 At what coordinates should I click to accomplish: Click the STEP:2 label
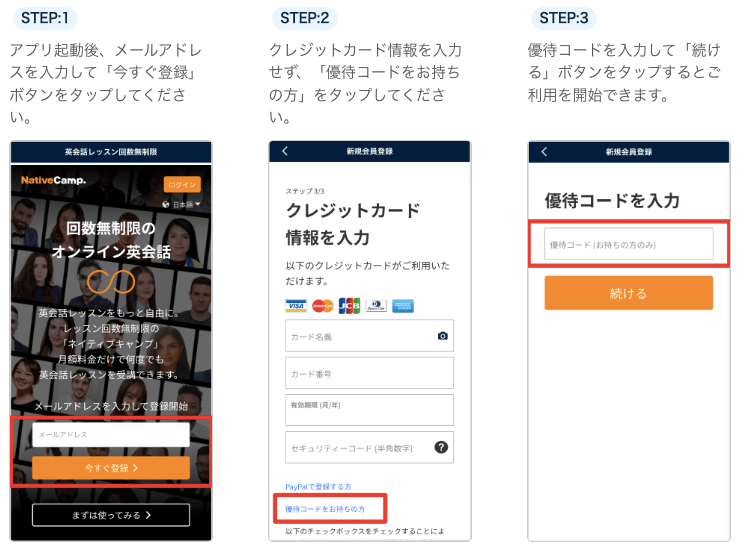click(x=305, y=18)
